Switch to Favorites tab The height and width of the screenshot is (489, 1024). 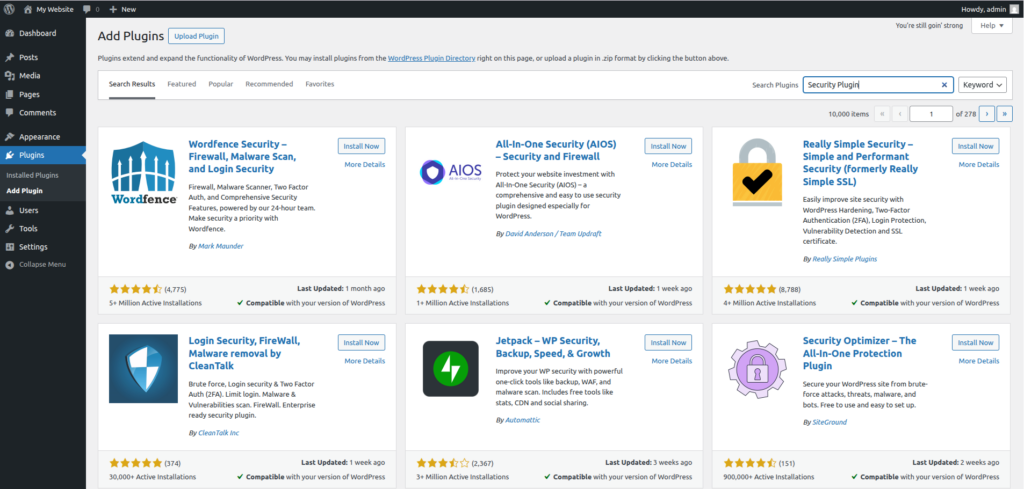320,84
